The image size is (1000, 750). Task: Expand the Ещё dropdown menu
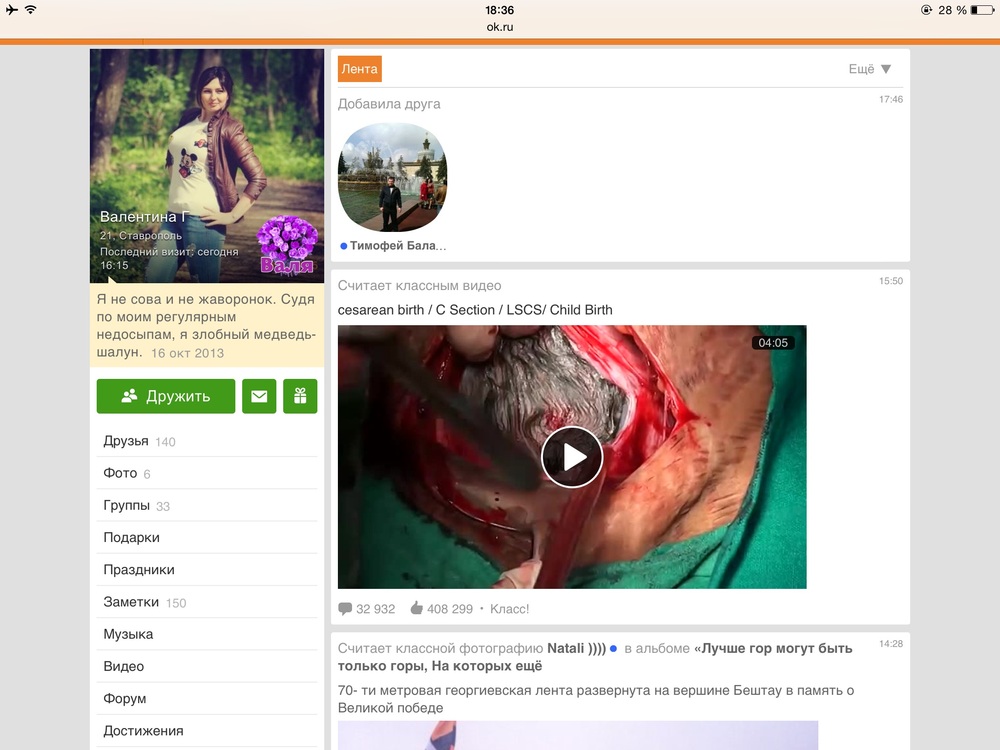coord(869,69)
